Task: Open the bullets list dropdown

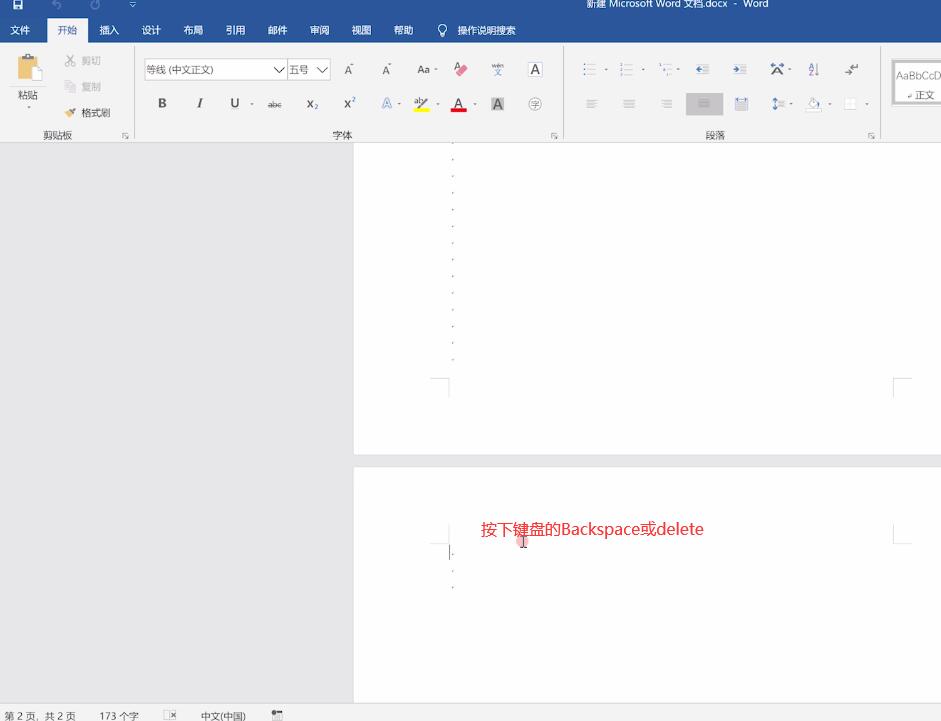Action: (x=606, y=70)
